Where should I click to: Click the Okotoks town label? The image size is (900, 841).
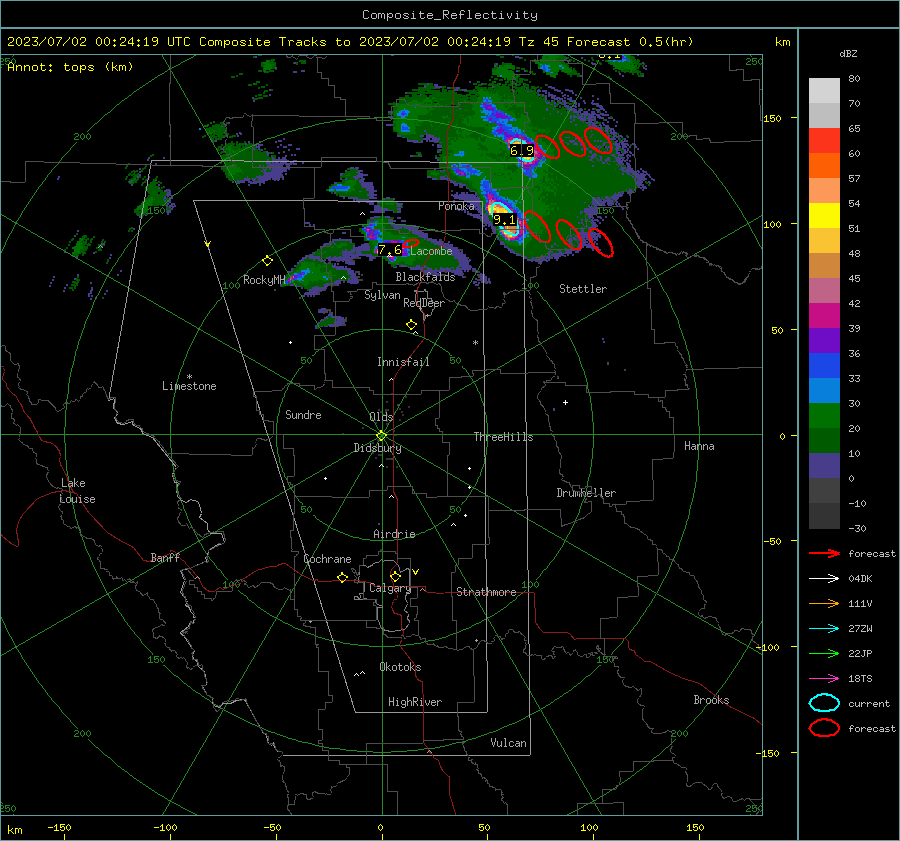point(400,667)
